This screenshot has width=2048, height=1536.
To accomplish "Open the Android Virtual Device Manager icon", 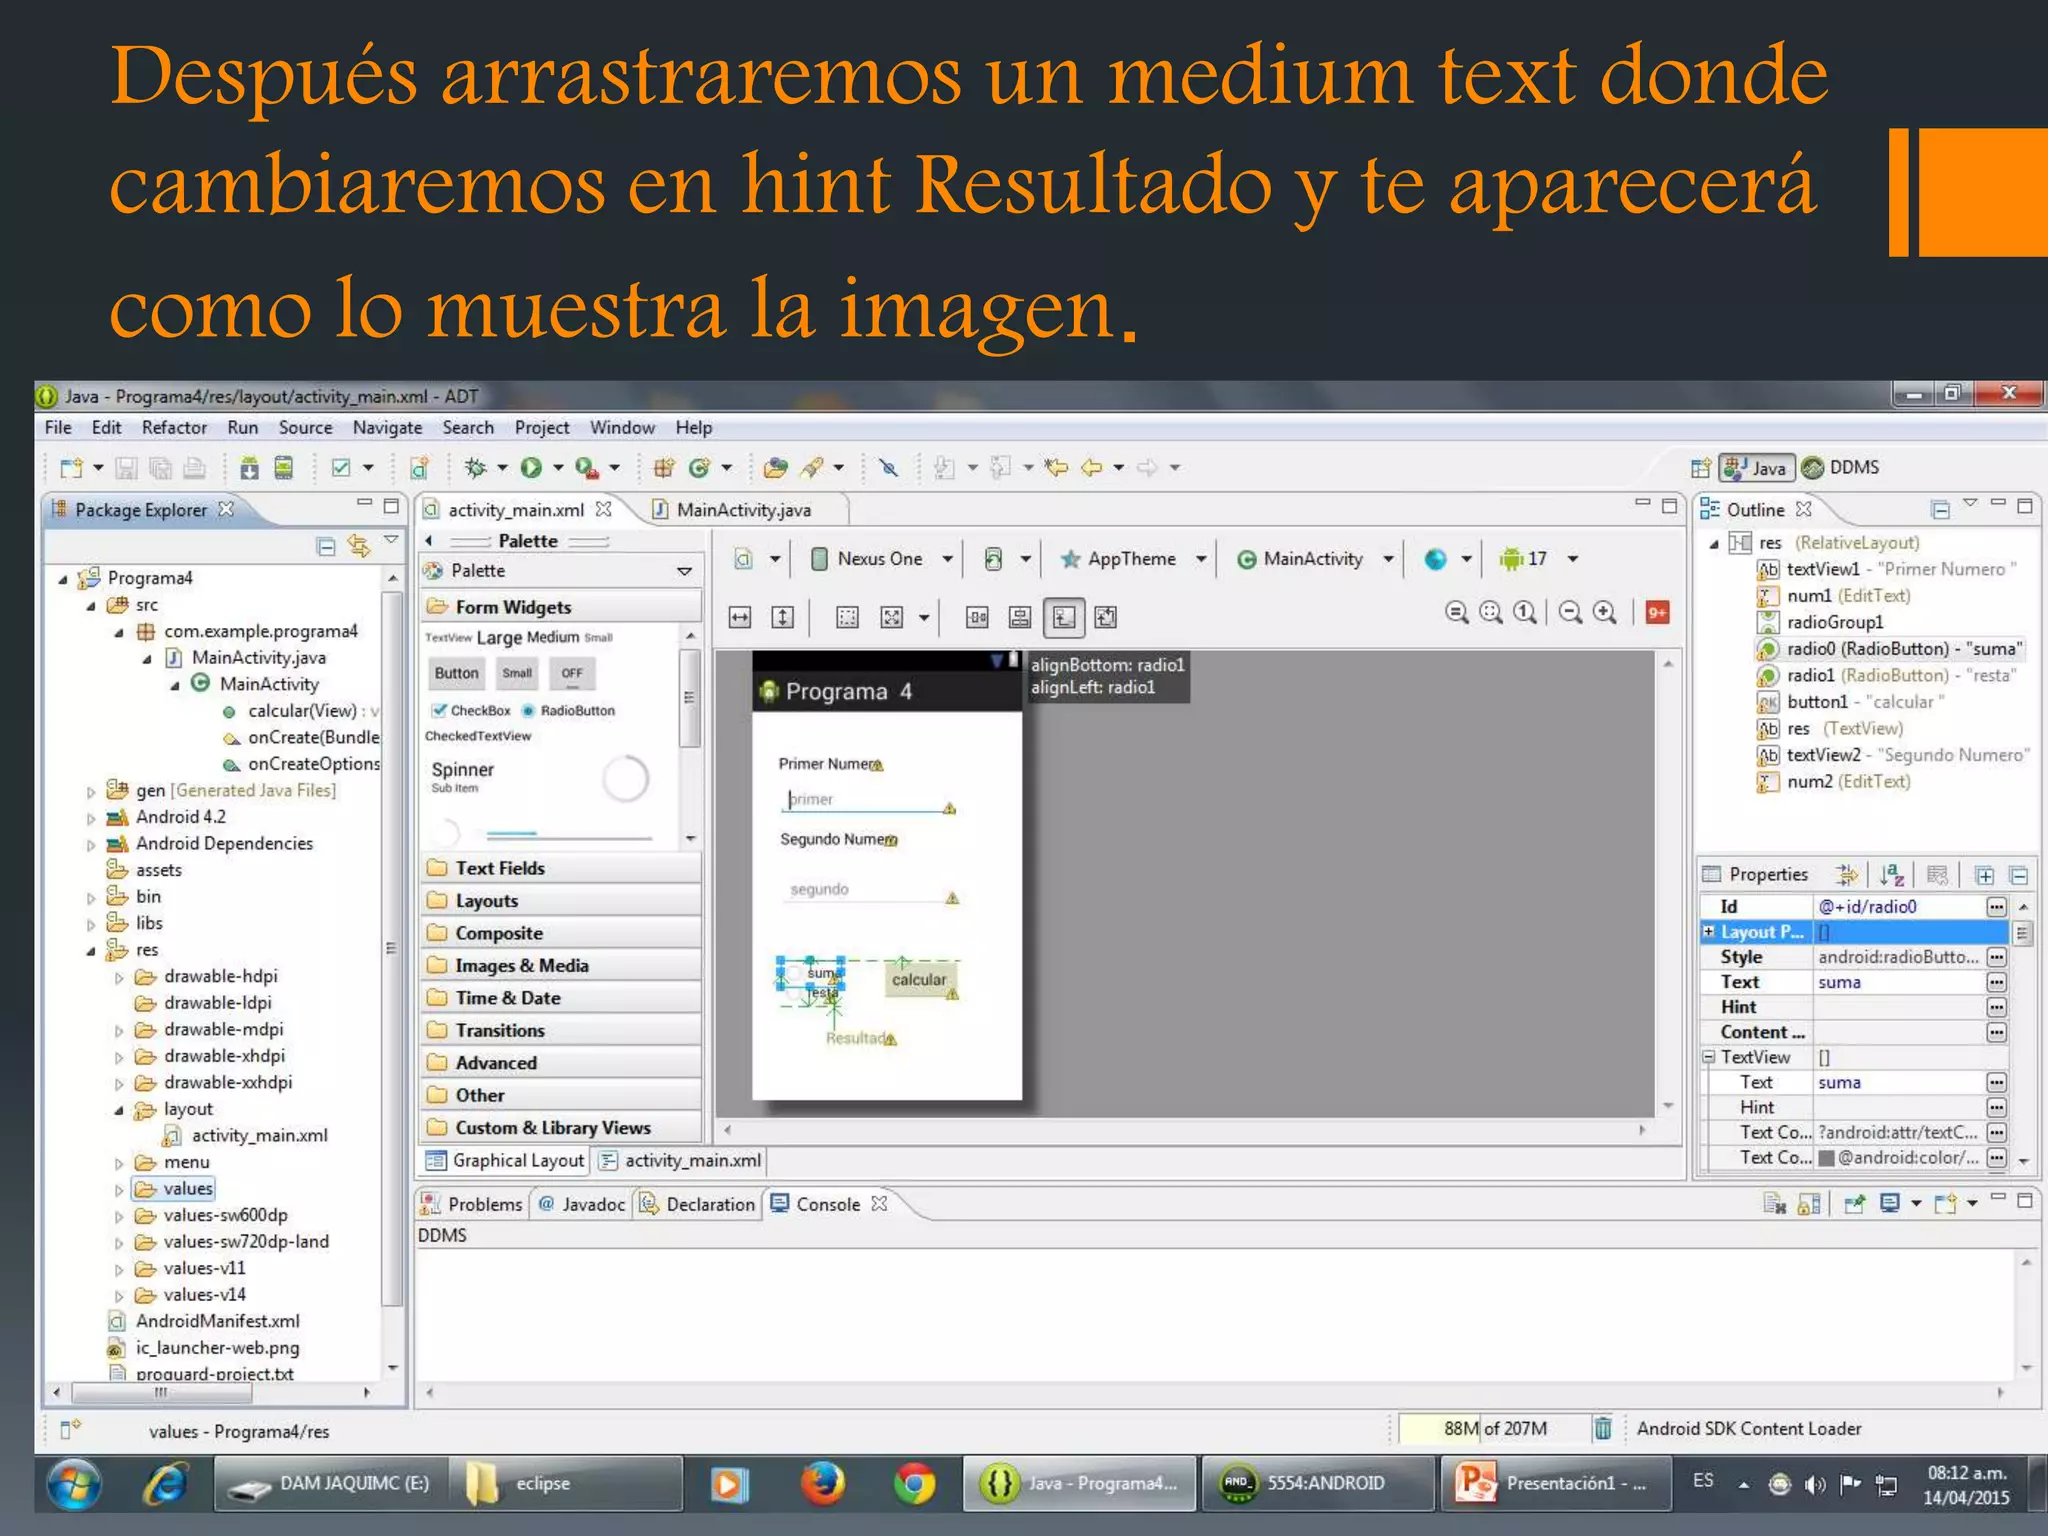I will [284, 467].
